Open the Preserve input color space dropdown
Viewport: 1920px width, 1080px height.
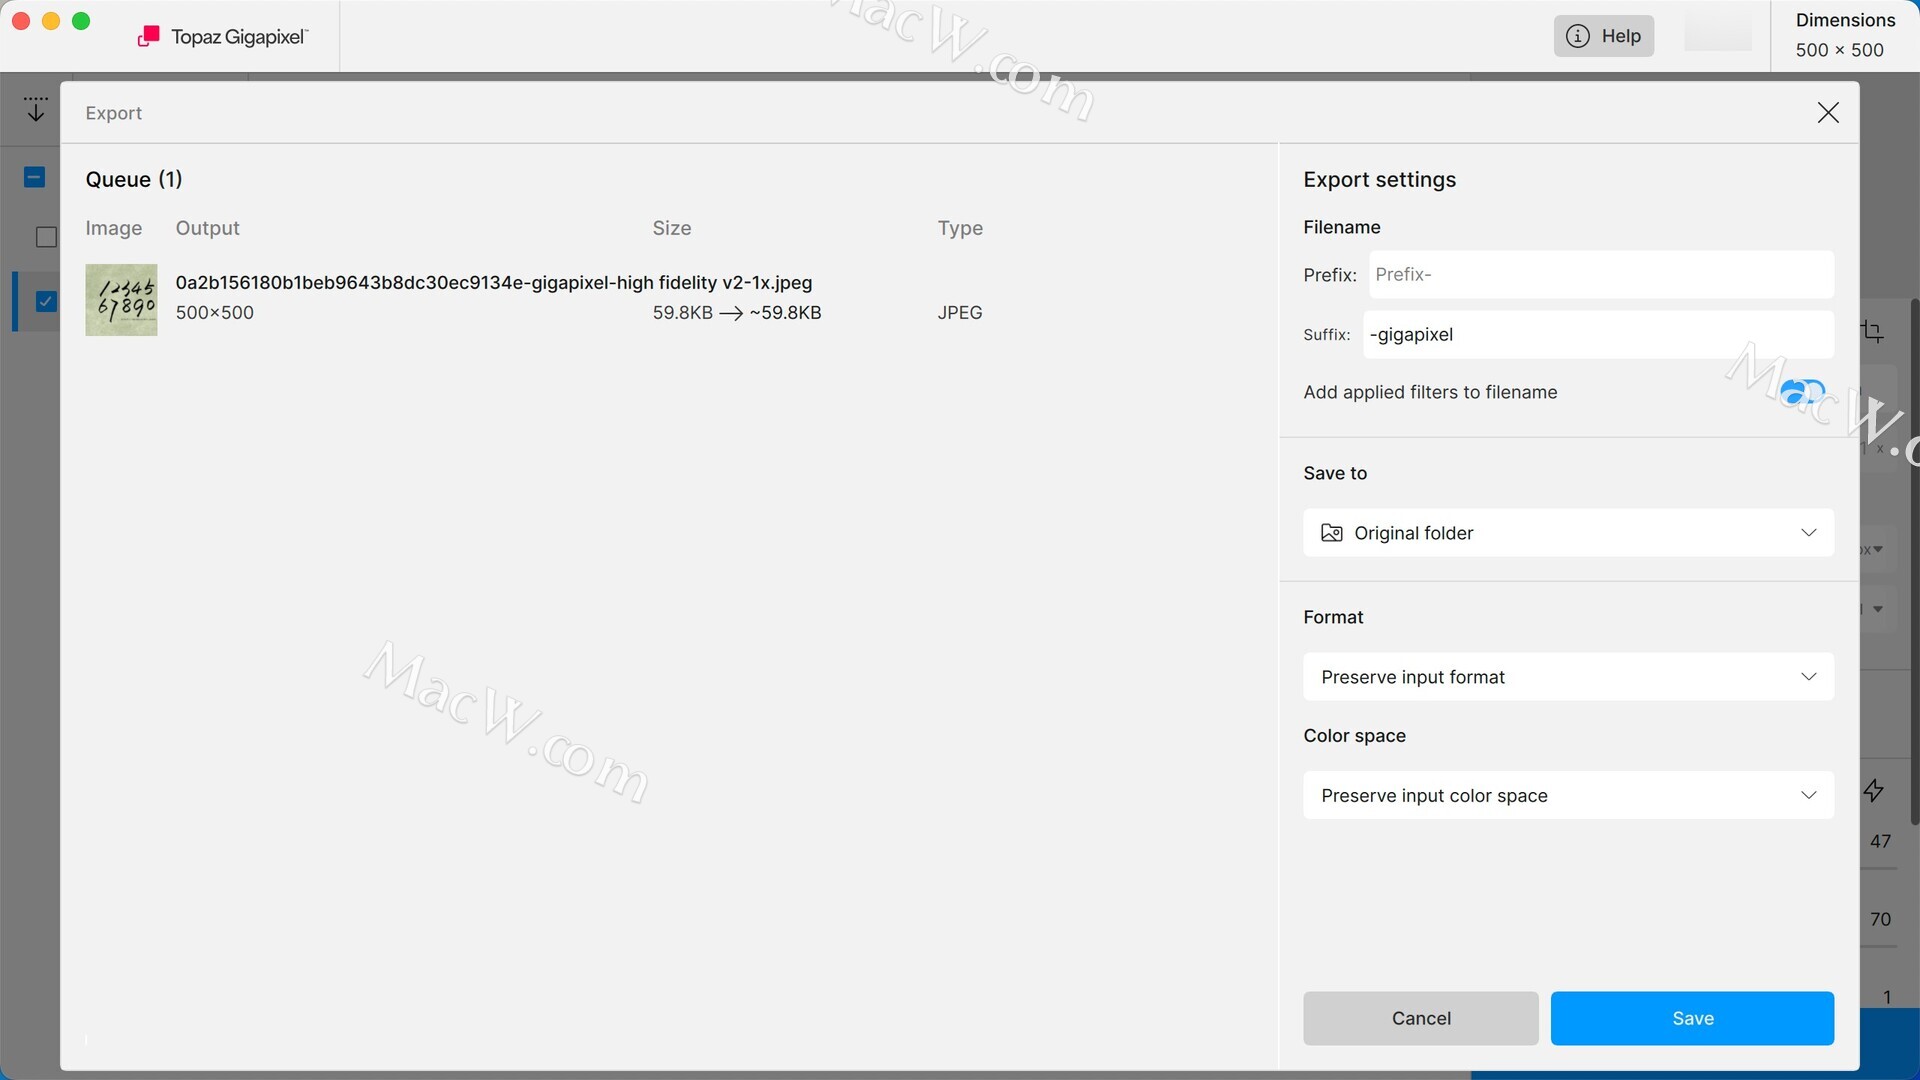point(1568,795)
